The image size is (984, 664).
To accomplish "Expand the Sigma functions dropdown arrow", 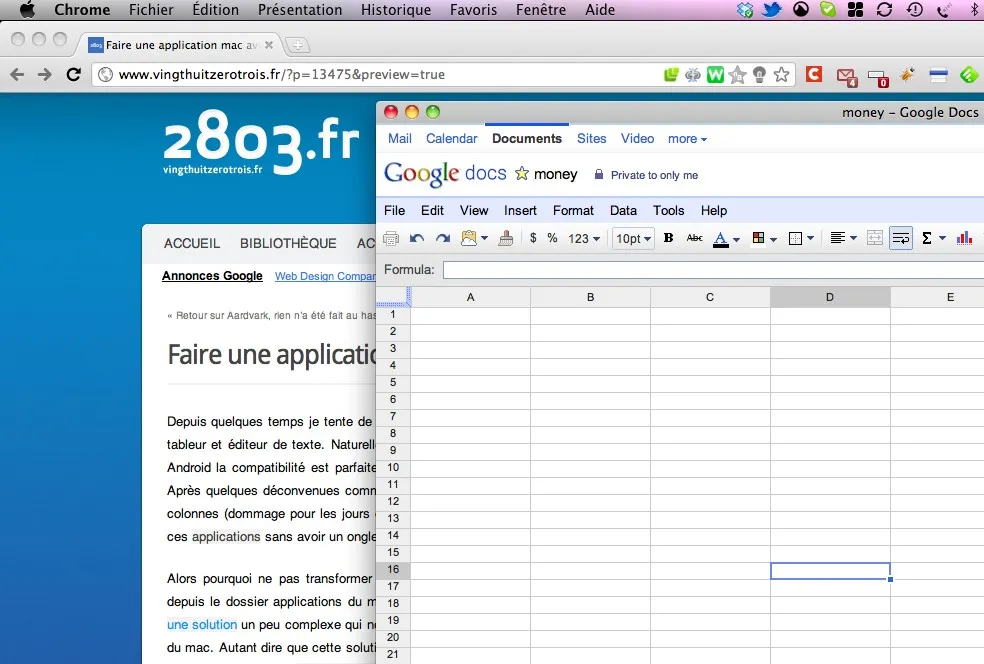I will point(942,238).
